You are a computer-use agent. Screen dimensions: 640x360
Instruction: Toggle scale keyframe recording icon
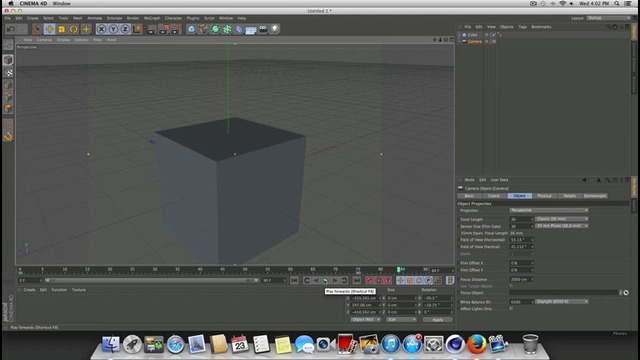click(x=410, y=280)
